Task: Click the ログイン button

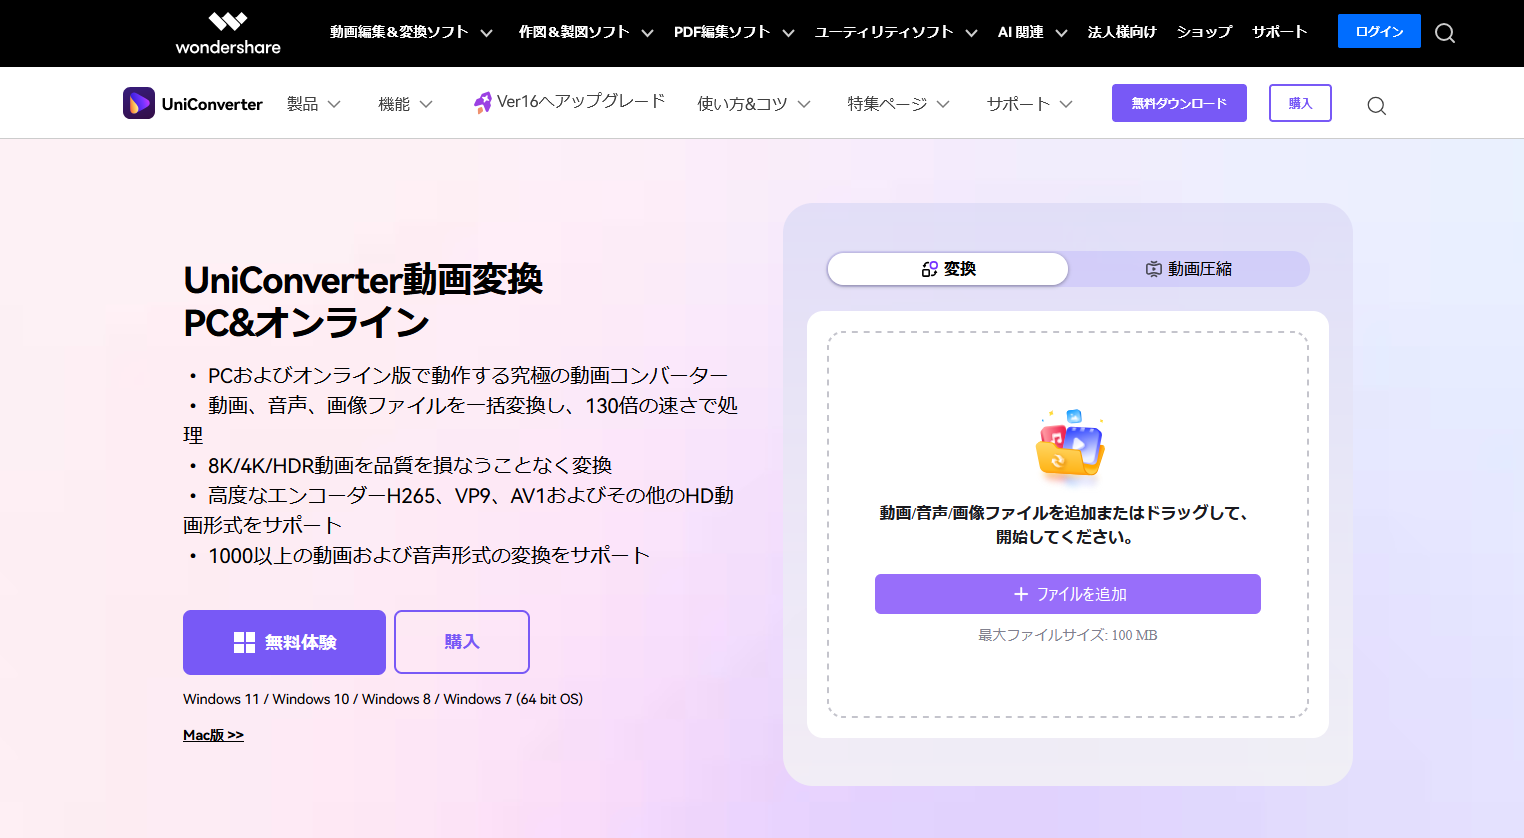Action: tap(1379, 31)
